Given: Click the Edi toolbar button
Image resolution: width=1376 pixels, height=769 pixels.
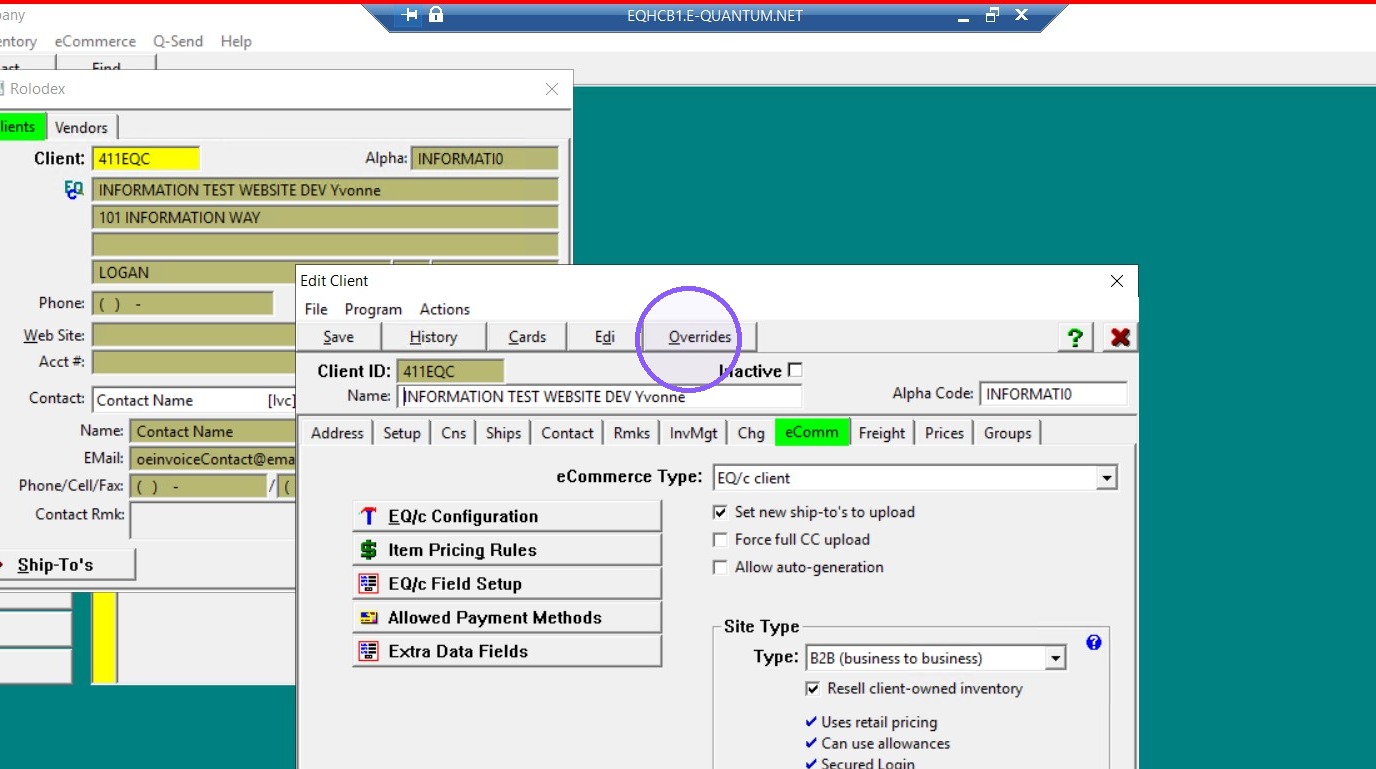Looking at the screenshot, I should point(605,337).
